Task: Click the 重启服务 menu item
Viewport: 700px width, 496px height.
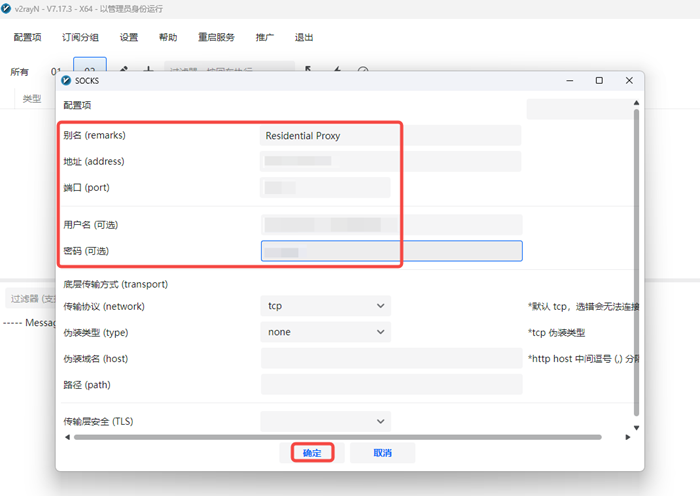Action: (217, 37)
